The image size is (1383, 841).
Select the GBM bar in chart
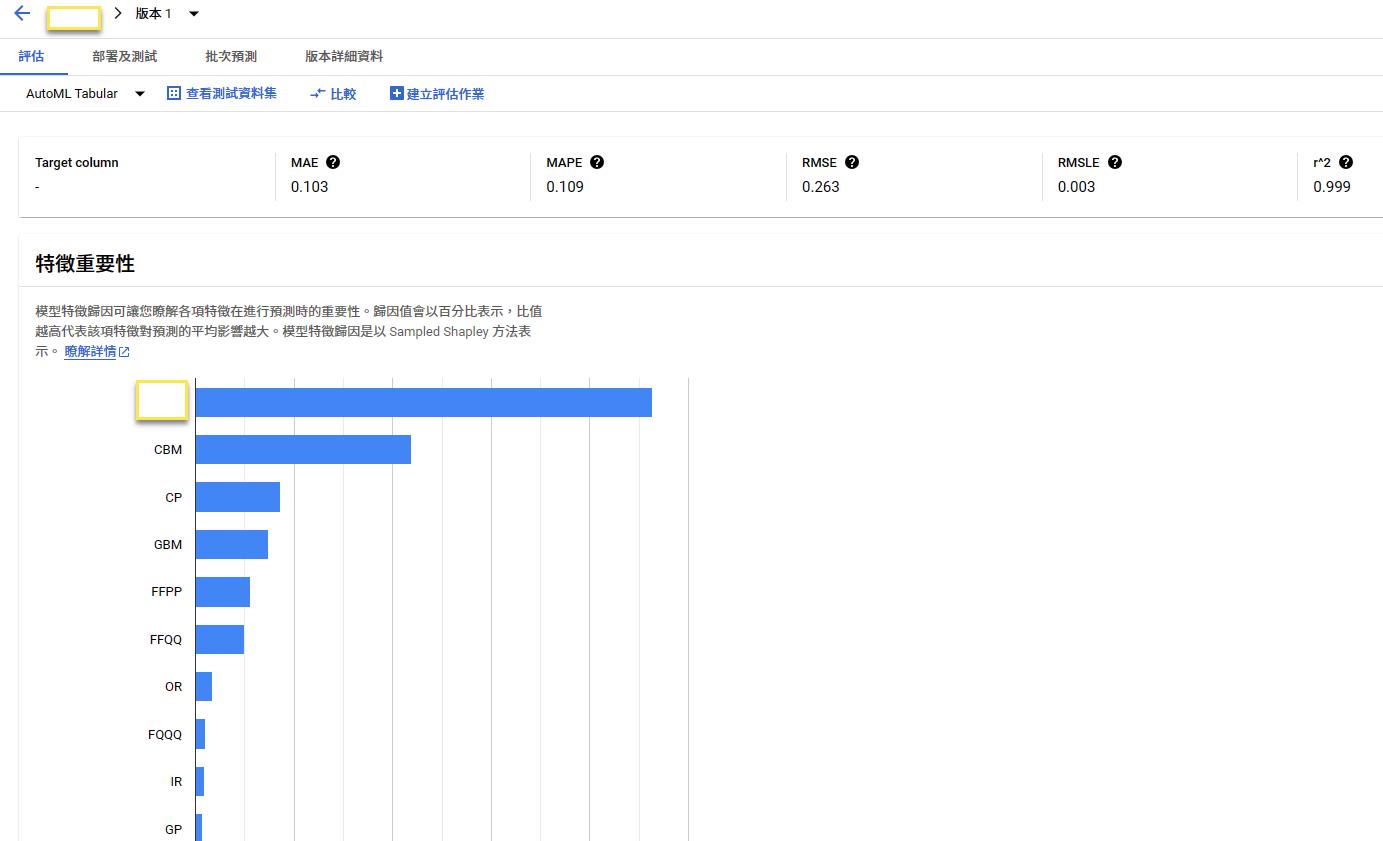coord(231,545)
